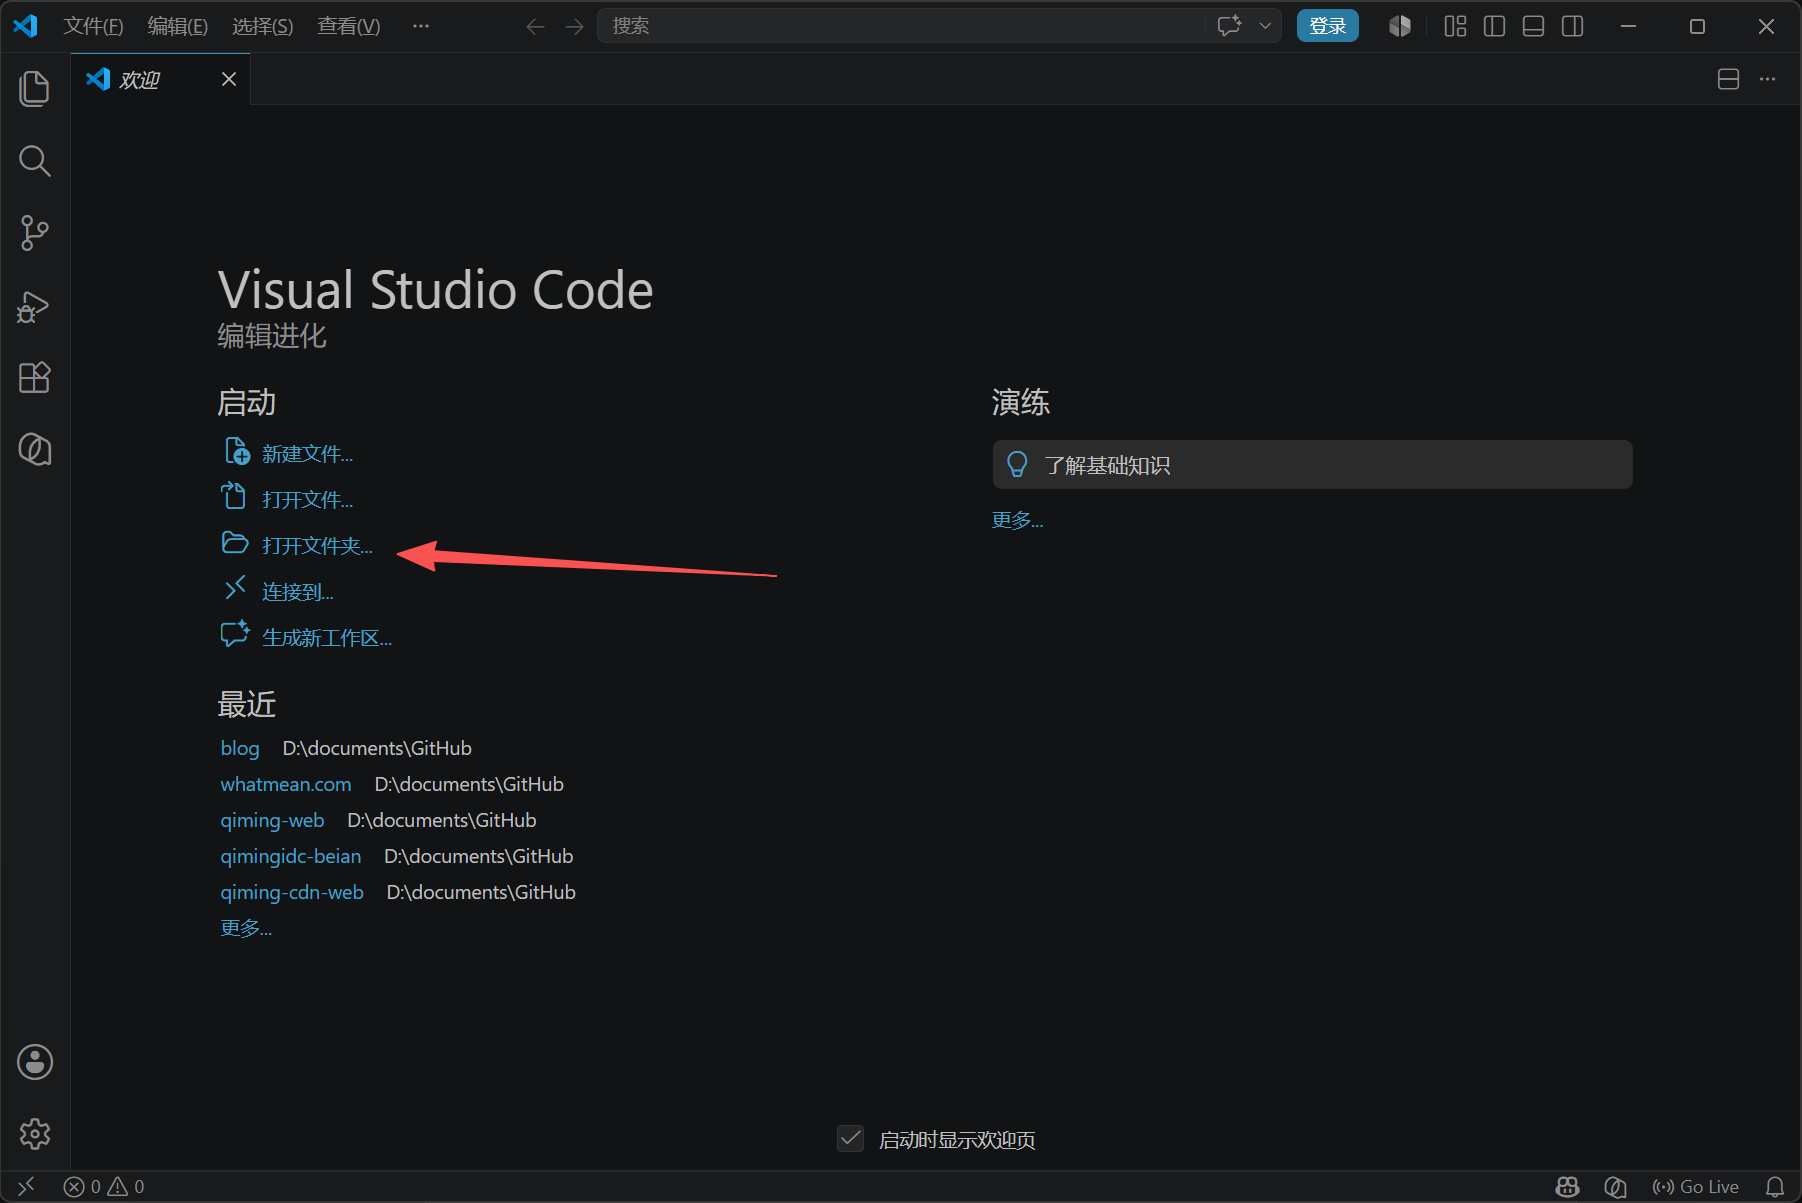Toggle the 启动时显示欢迎页 checkbox
This screenshot has height=1203, width=1802.
click(x=850, y=1139)
